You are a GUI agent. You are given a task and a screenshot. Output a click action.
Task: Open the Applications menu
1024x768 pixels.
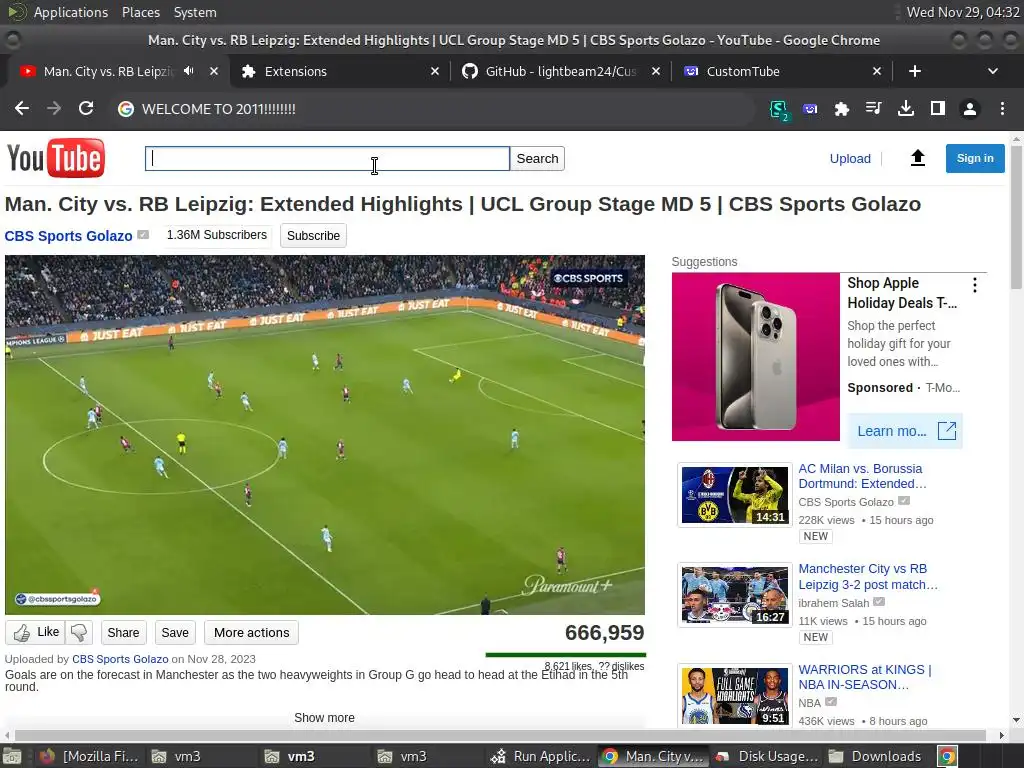point(71,12)
